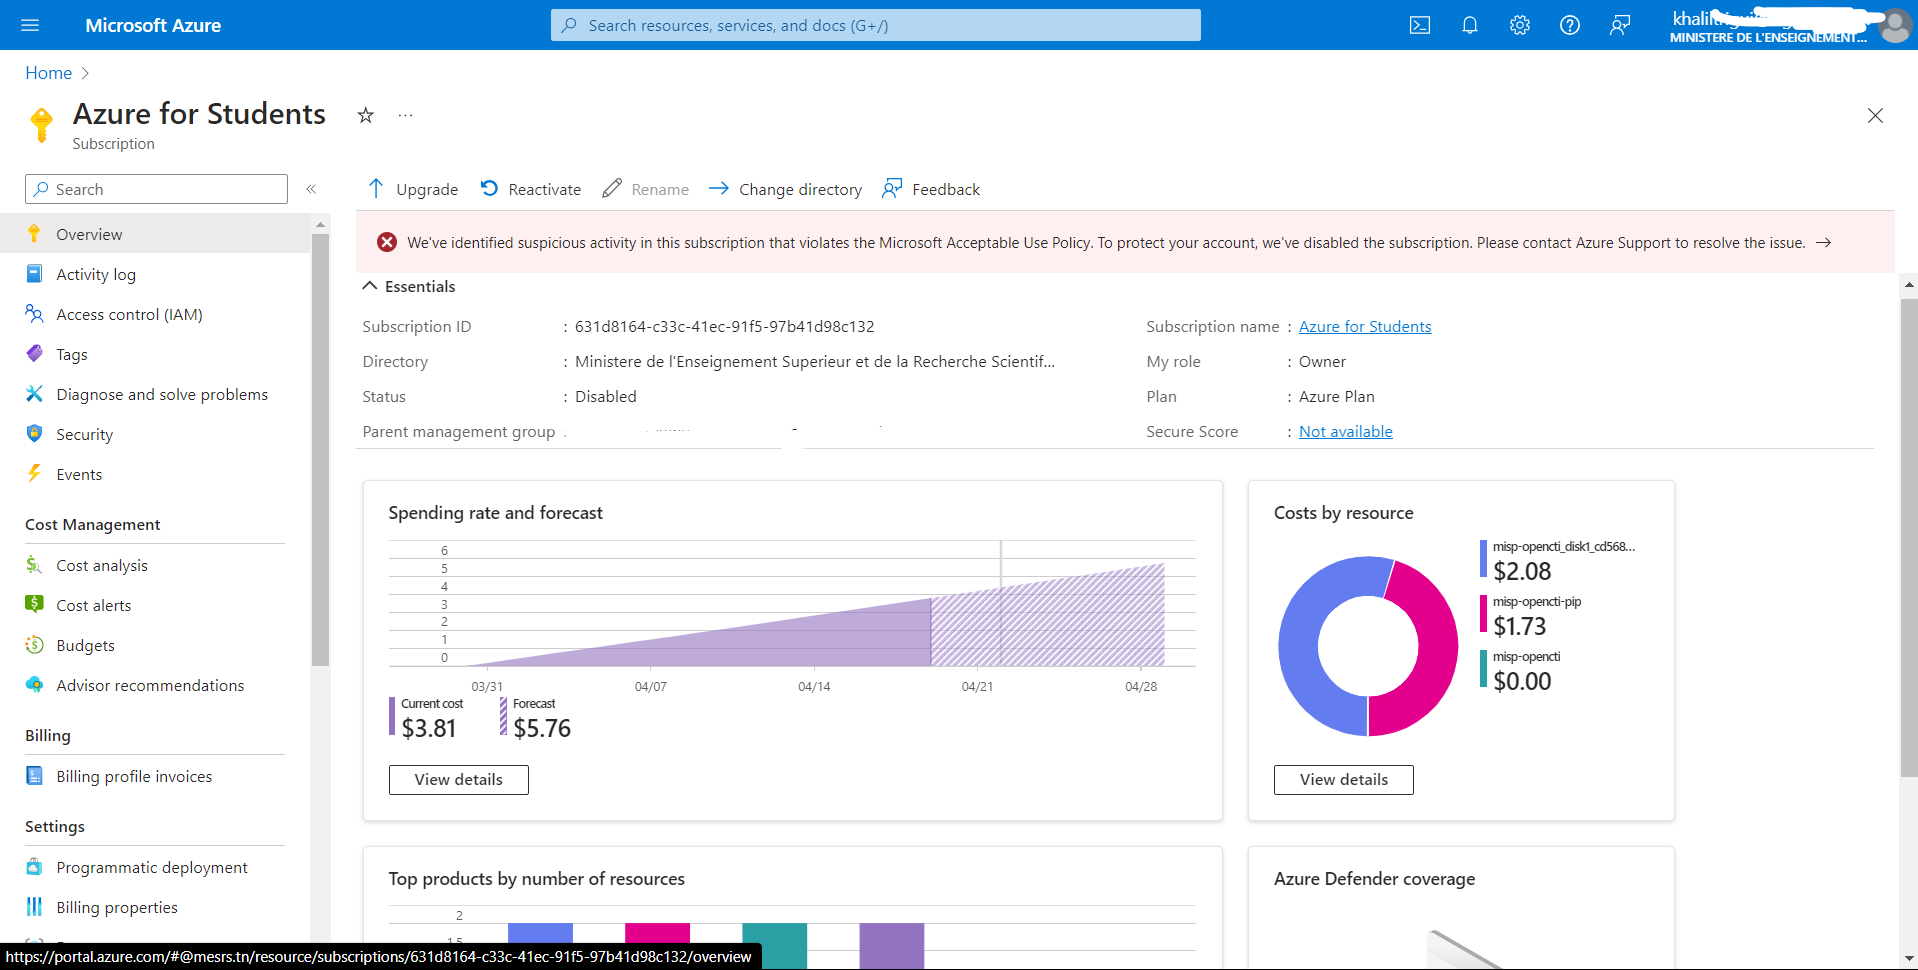View details for Costs by resource
This screenshot has width=1918, height=970.
[1343, 779]
